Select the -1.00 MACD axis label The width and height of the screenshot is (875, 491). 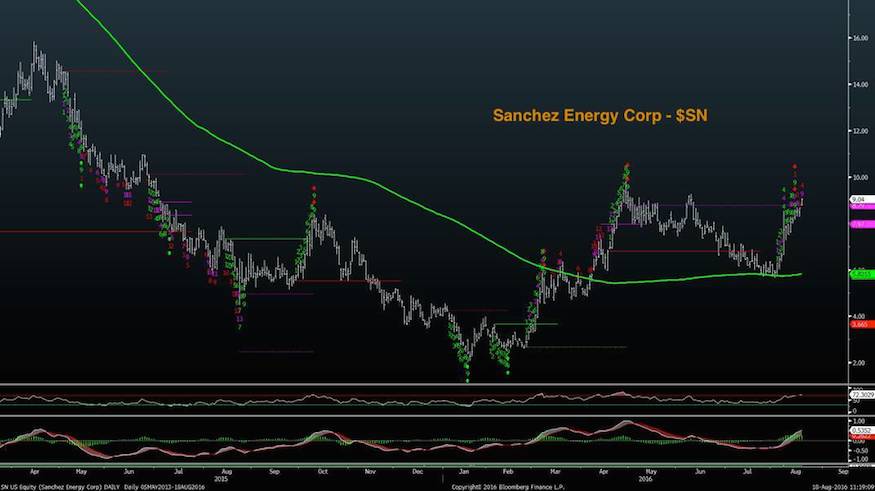click(859, 459)
